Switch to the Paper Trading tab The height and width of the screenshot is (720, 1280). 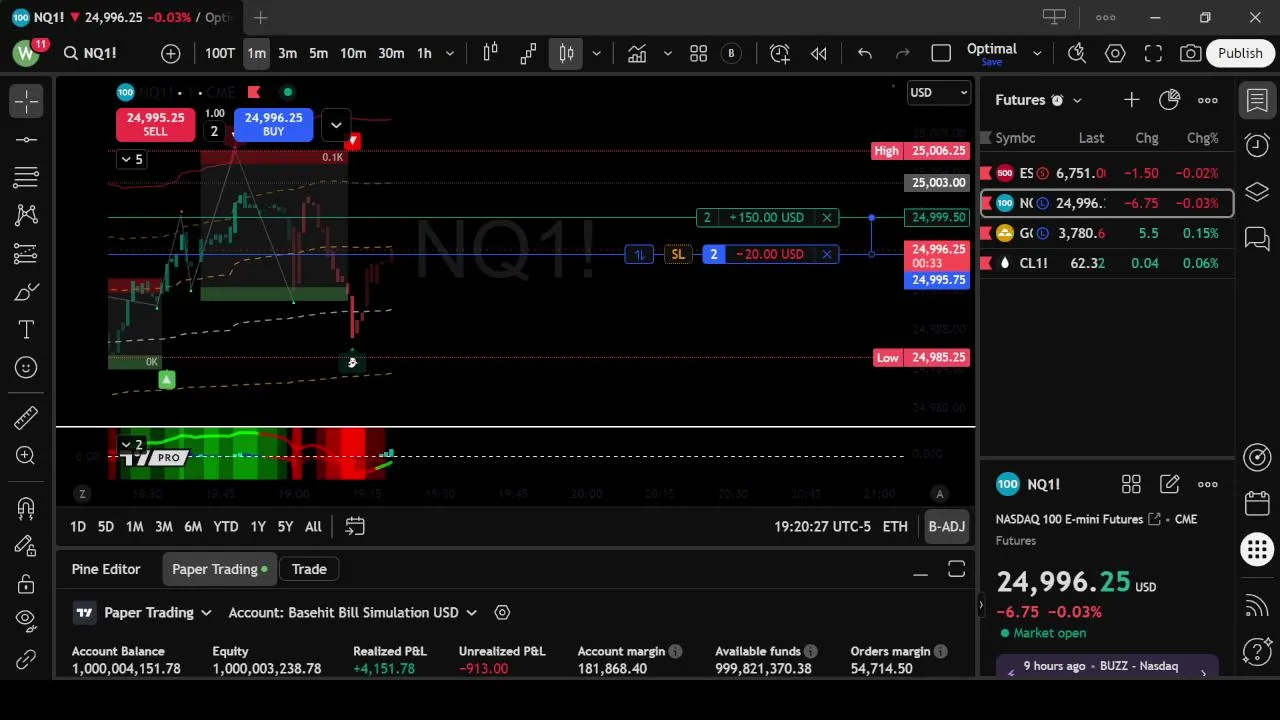219,569
